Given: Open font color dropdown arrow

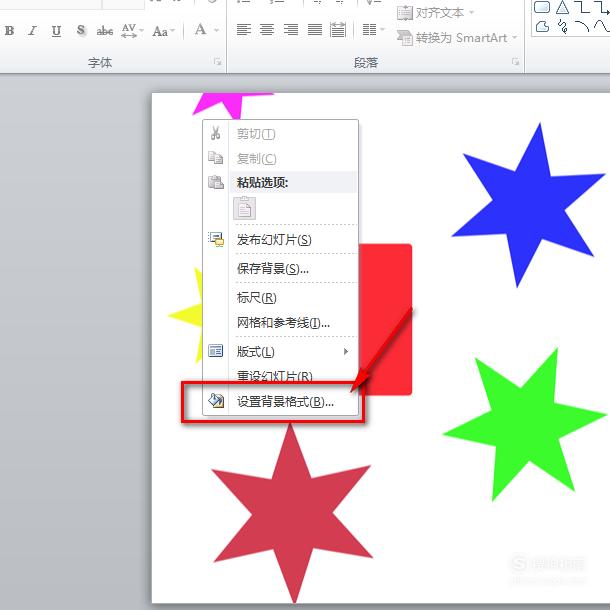Looking at the screenshot, I should coord(216,30).
